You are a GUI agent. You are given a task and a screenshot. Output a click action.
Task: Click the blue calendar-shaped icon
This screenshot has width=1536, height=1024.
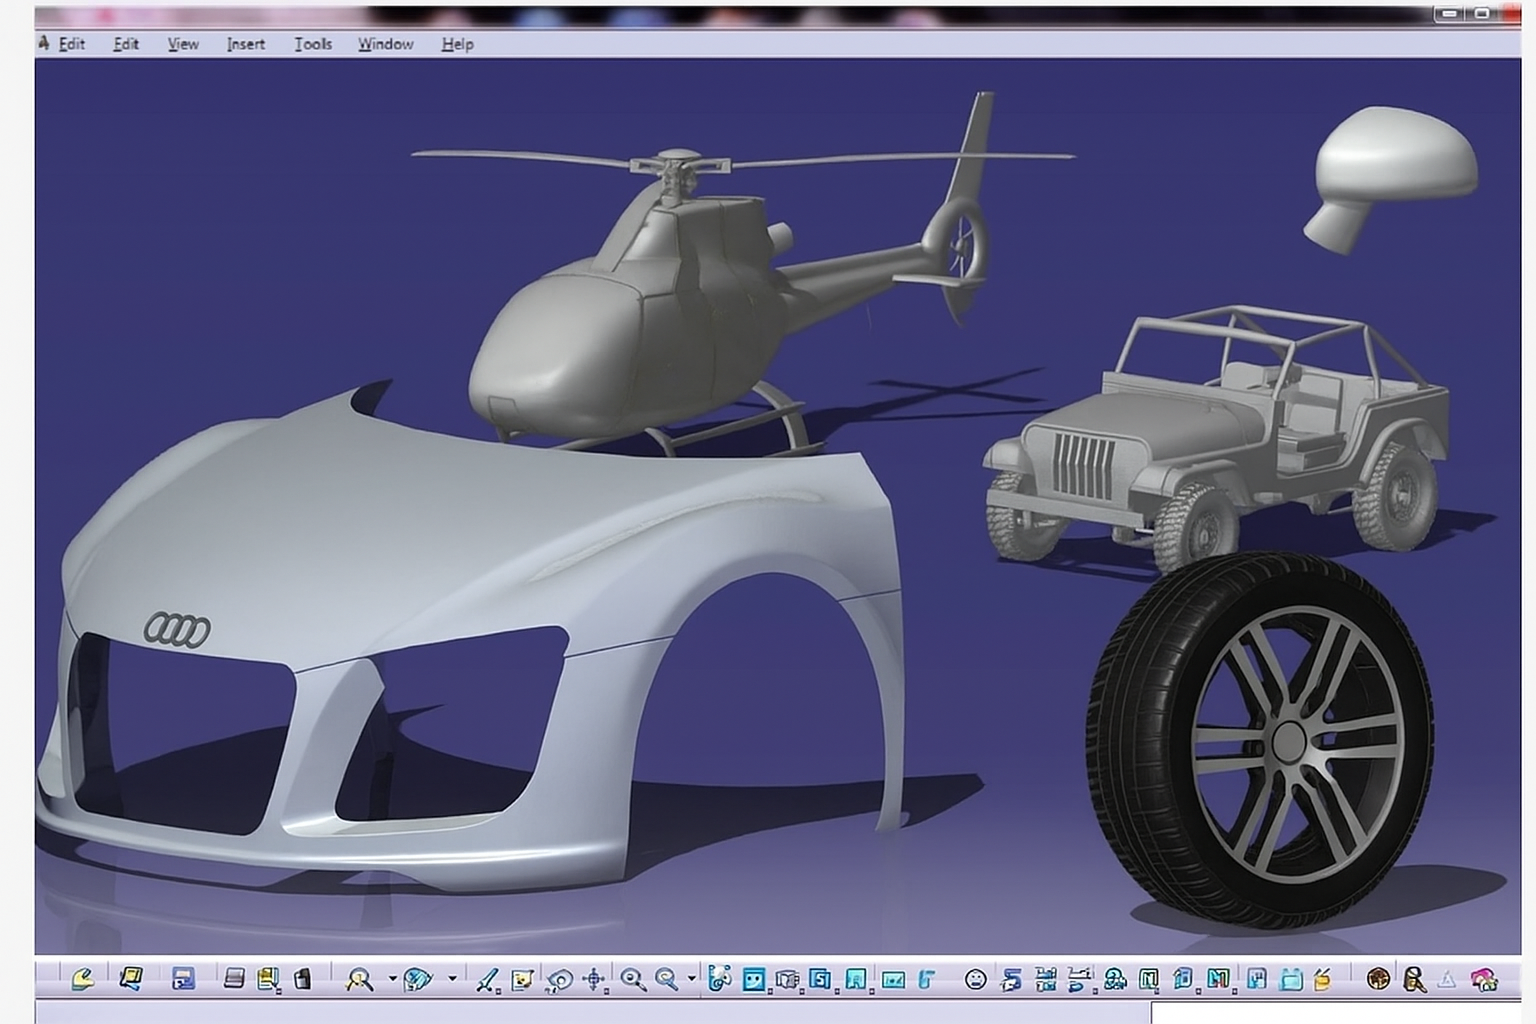click(1291, 979)
